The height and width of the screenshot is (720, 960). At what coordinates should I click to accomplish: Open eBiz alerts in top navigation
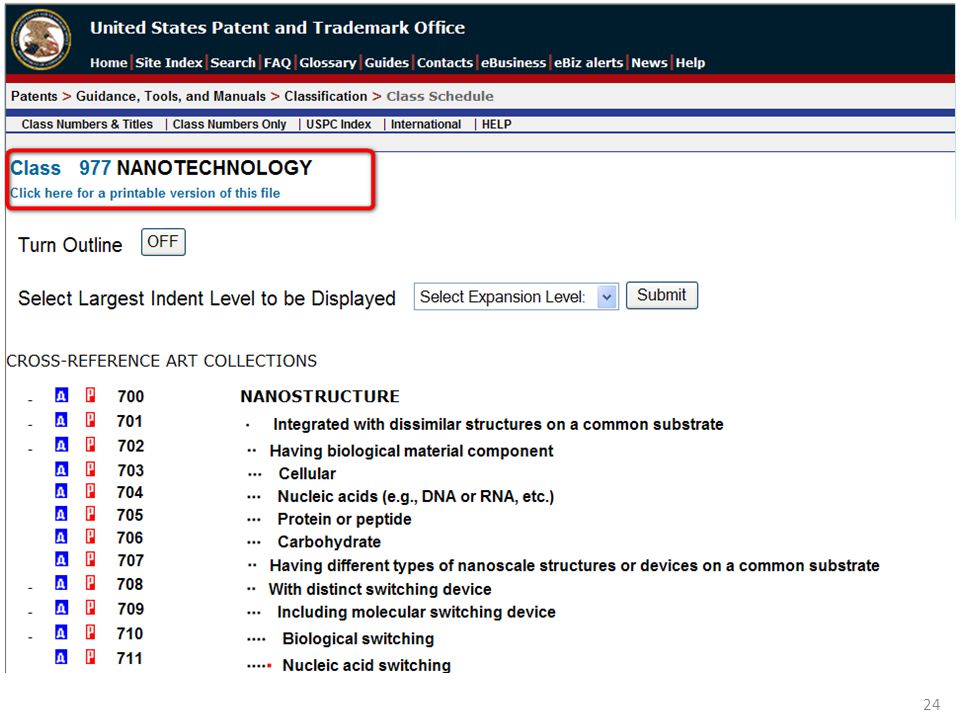click(588, 62)
